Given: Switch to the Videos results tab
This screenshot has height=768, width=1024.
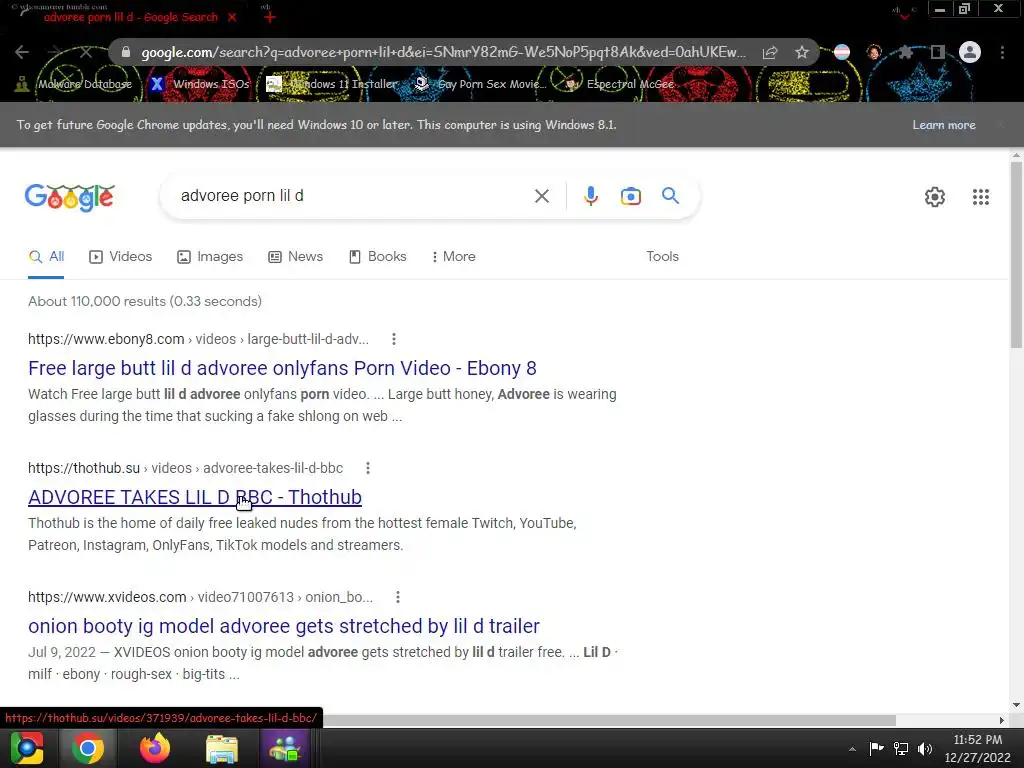Looking at the screenshot, I should (x=121, y=257).
